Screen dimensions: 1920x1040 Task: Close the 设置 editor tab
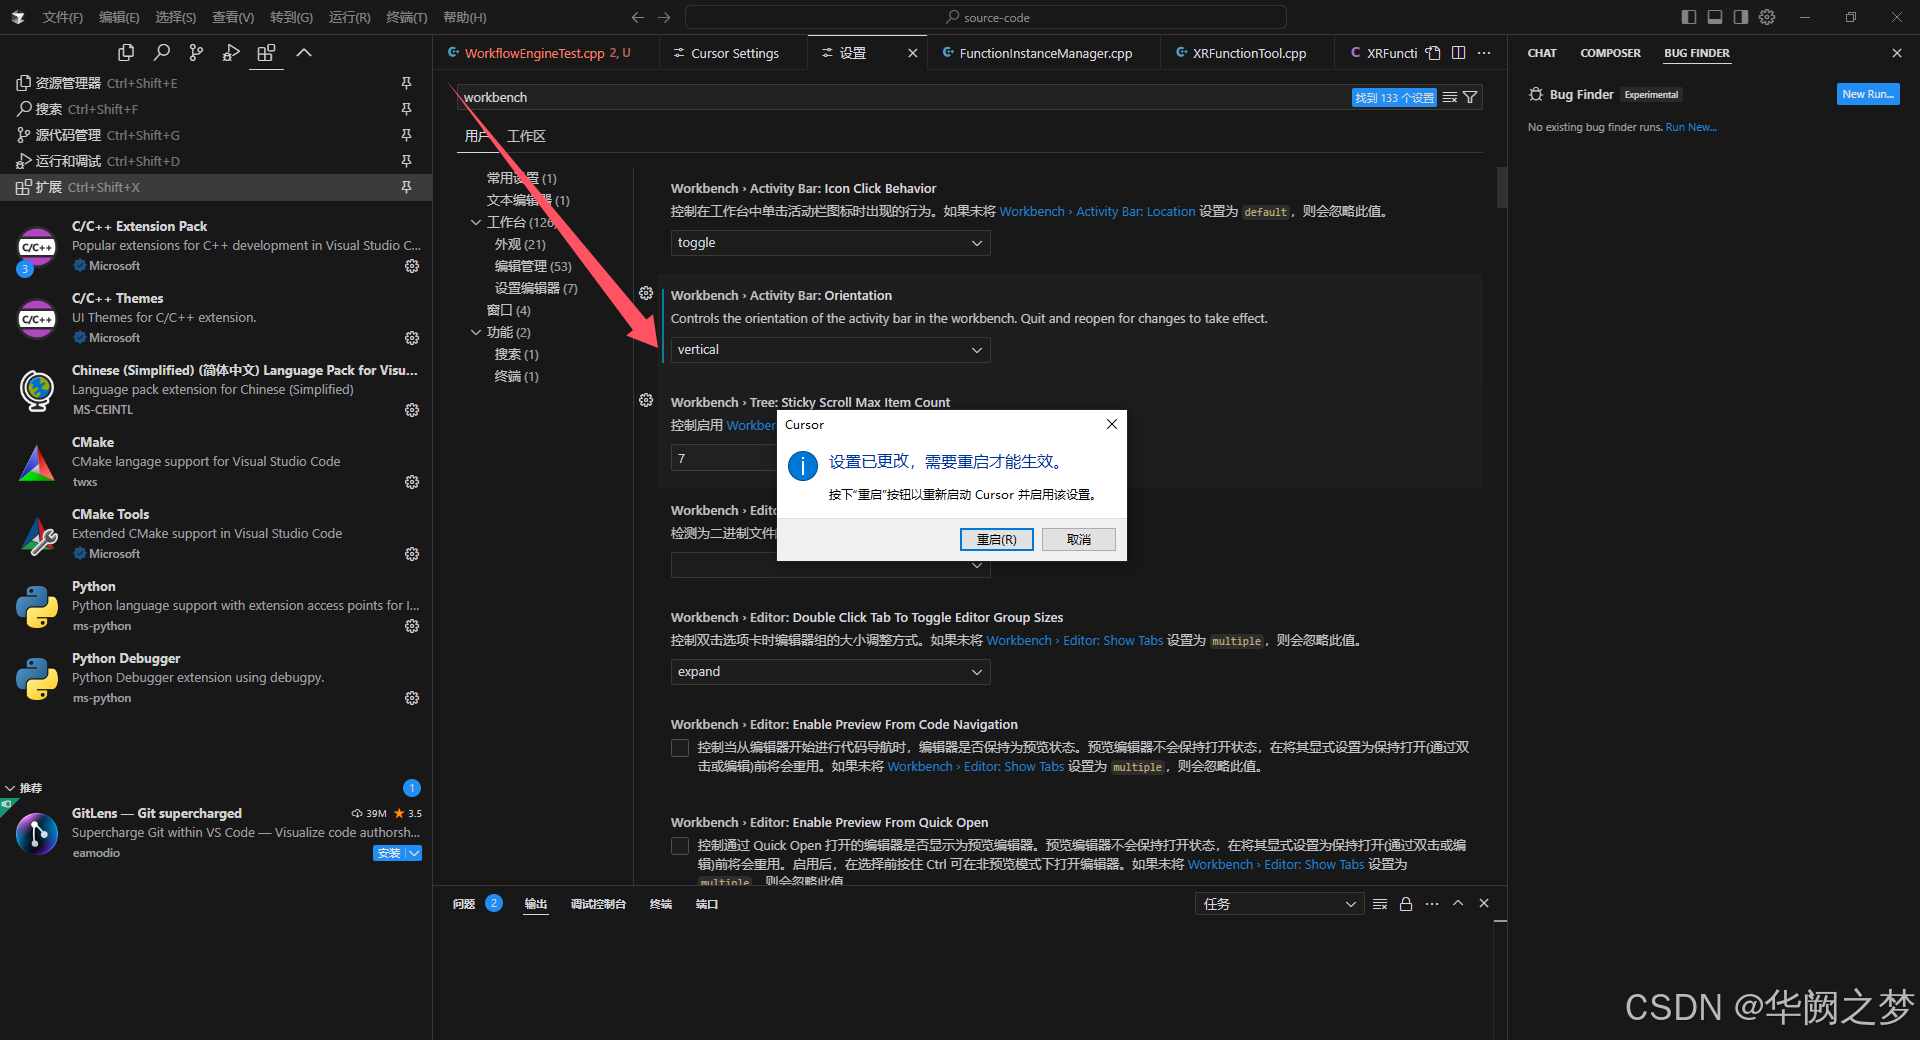[x=912, y=53]
